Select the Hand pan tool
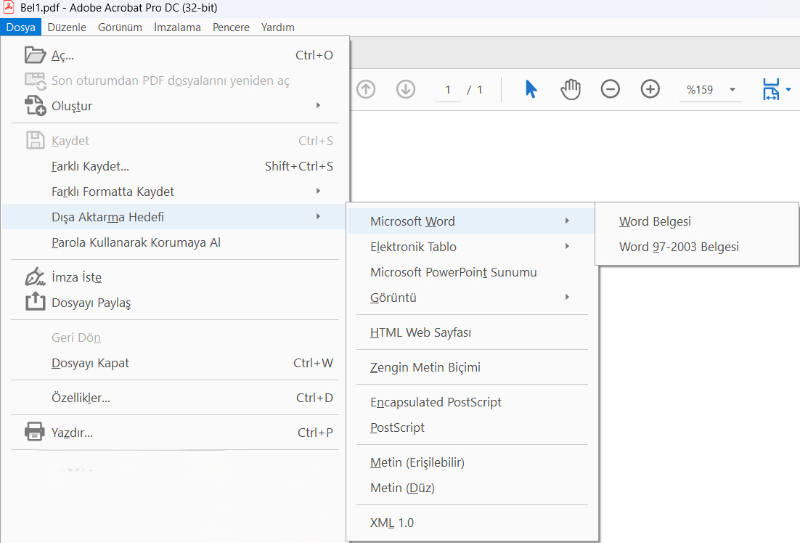Screen dimensions: 800x543 (570, 89)
